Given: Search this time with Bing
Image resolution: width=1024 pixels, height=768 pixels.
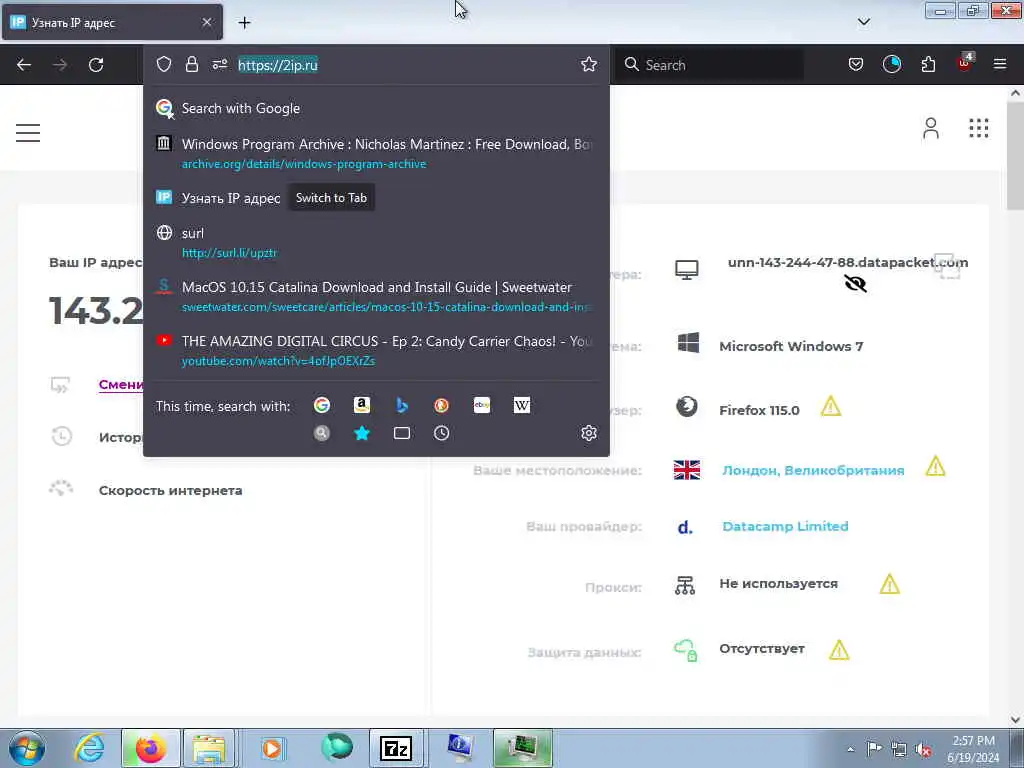Looking at the screenshot, I should click(402, 406).
